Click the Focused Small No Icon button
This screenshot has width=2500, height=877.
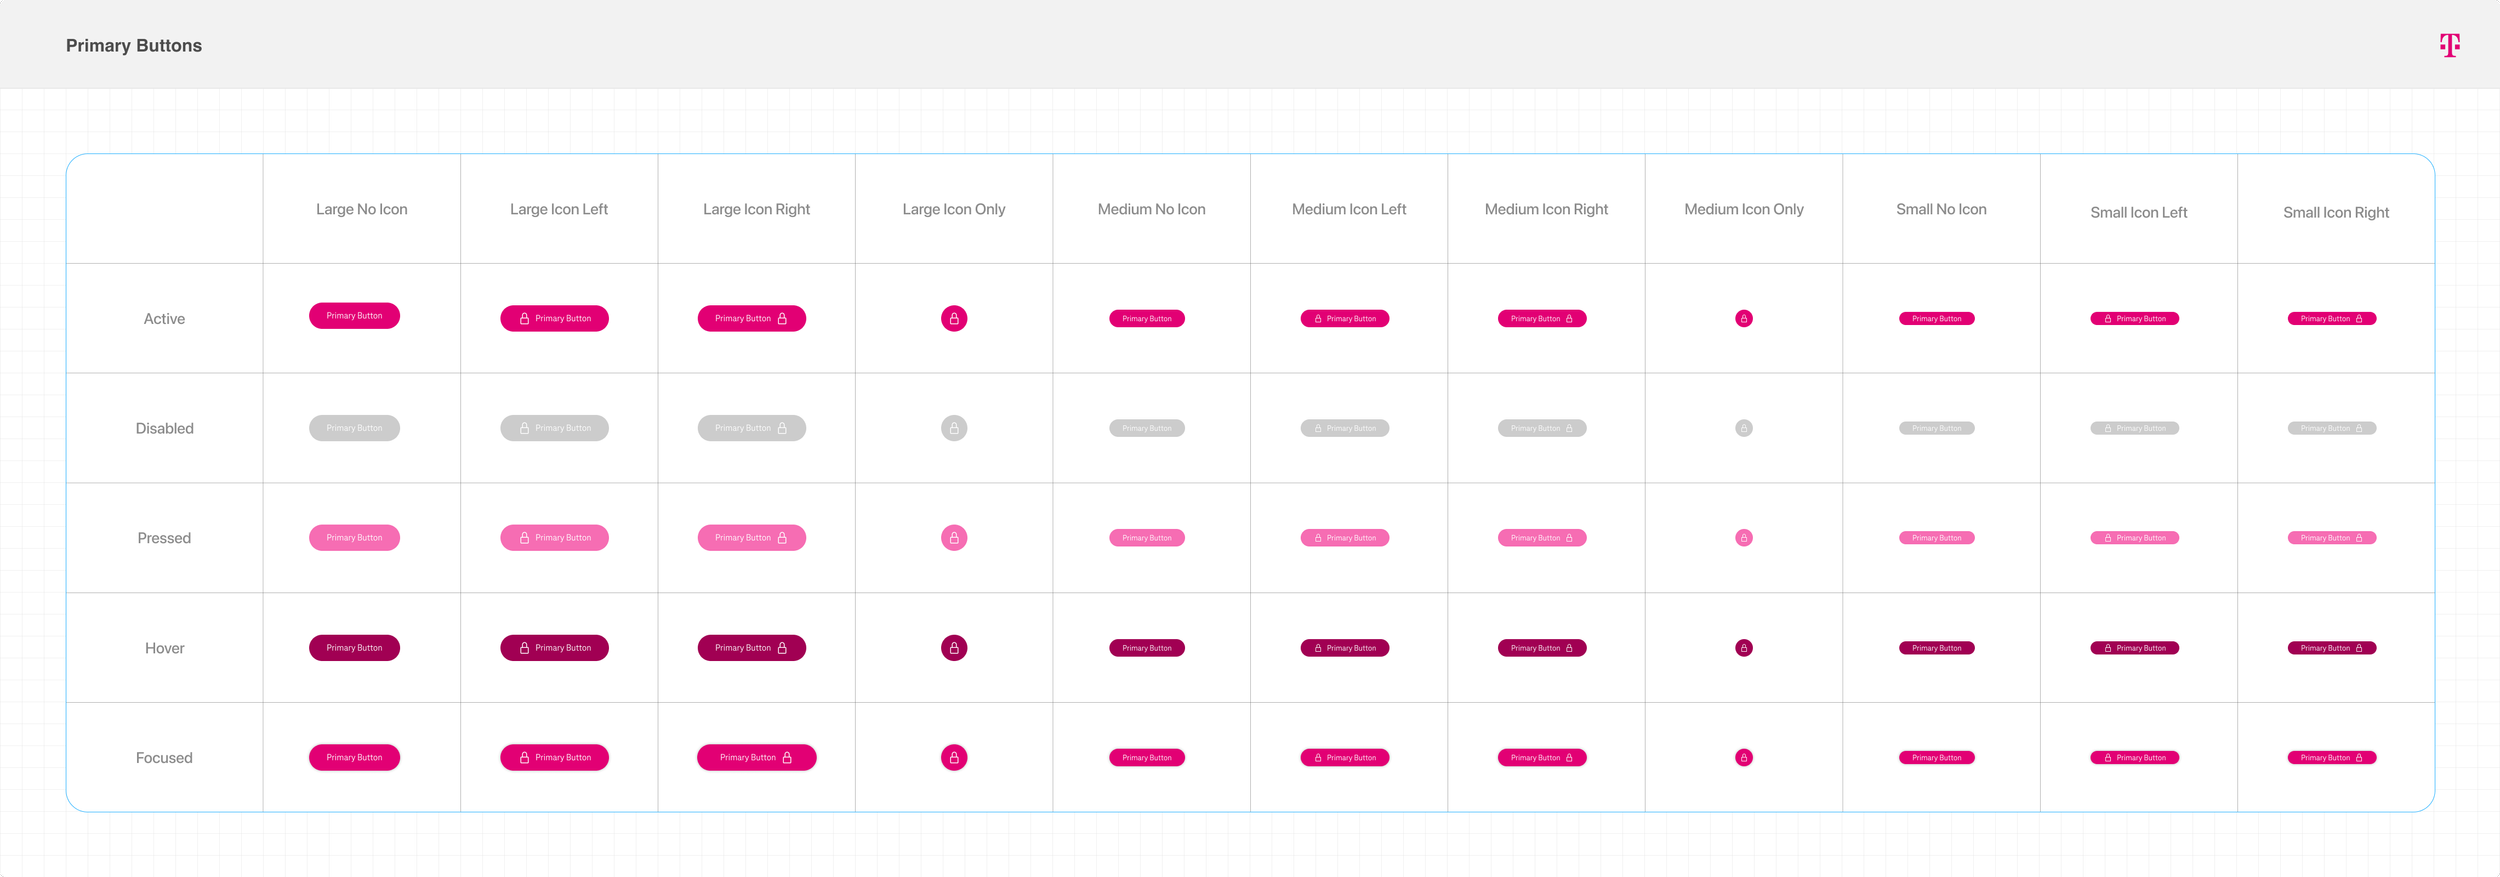coord(1937,758)
